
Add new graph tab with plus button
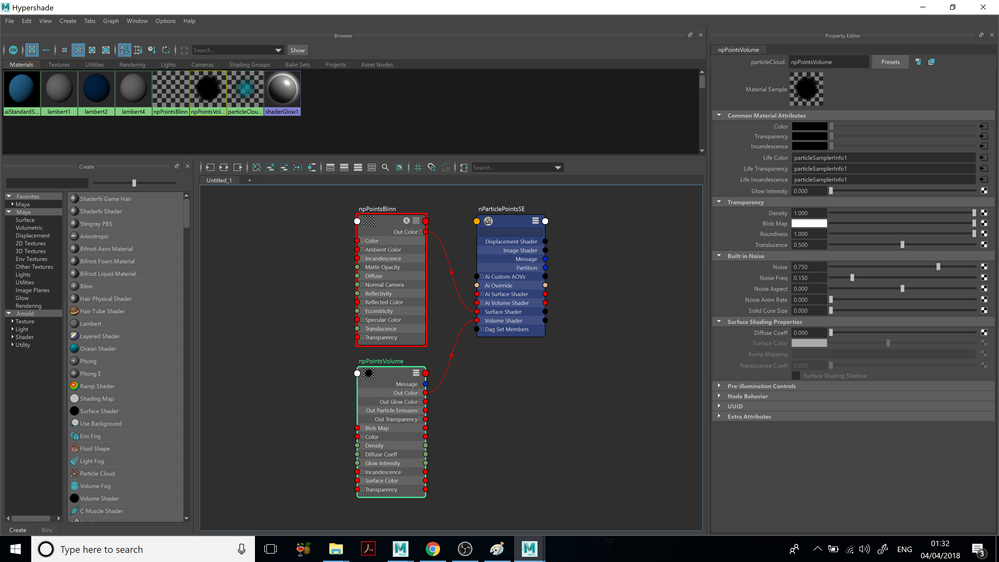click(x=249, y=180)
